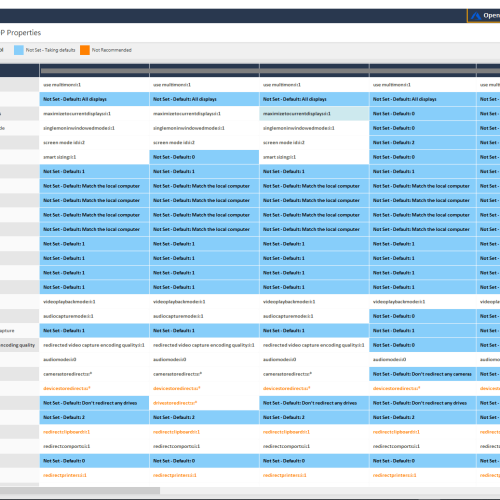The width and height of the screenshot is (500, 500).
Task: Select 'Not Set - Default: Don't redirect any cameras' in fourth column
Action: click(423, 374)
